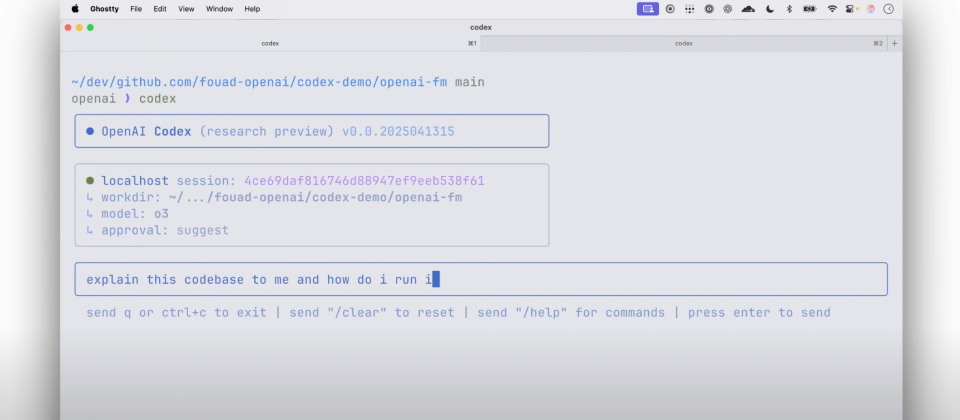
Task: Add a new terminal tab
Action: point(894,43)
